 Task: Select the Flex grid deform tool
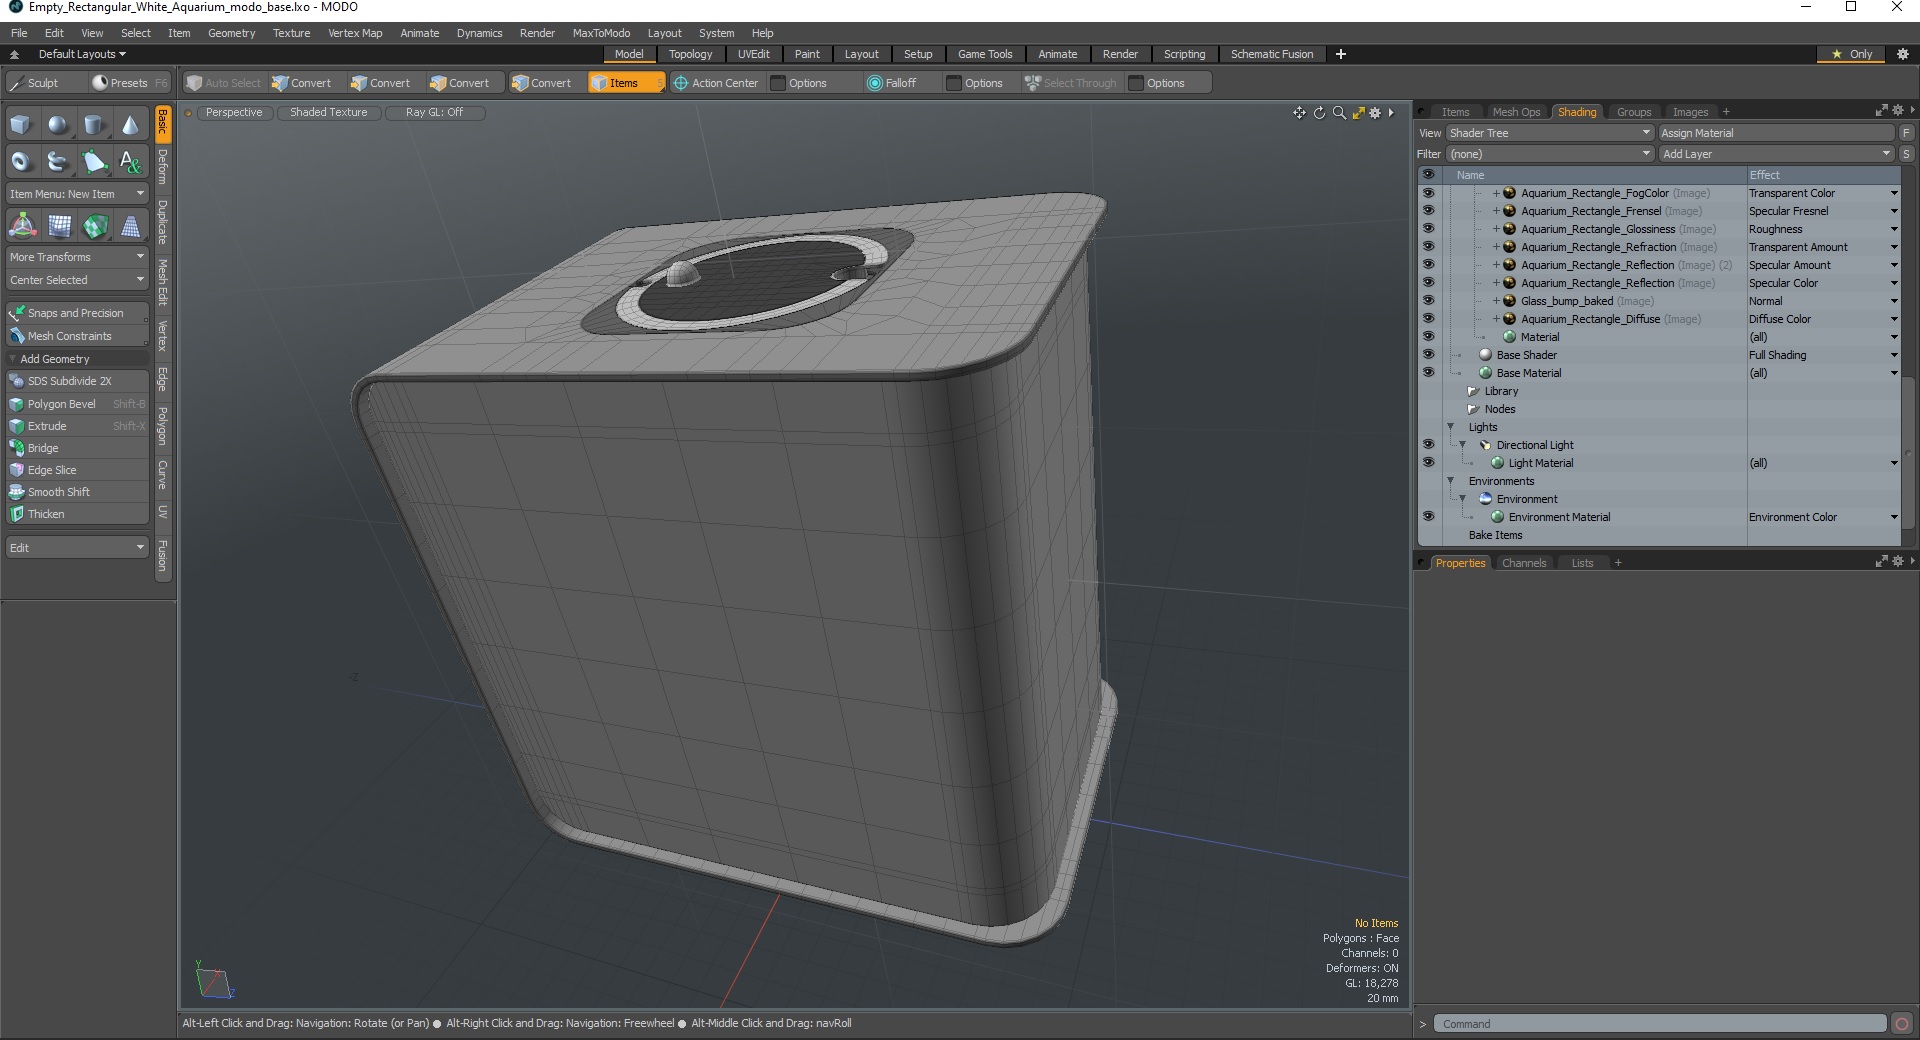[59, 227]
